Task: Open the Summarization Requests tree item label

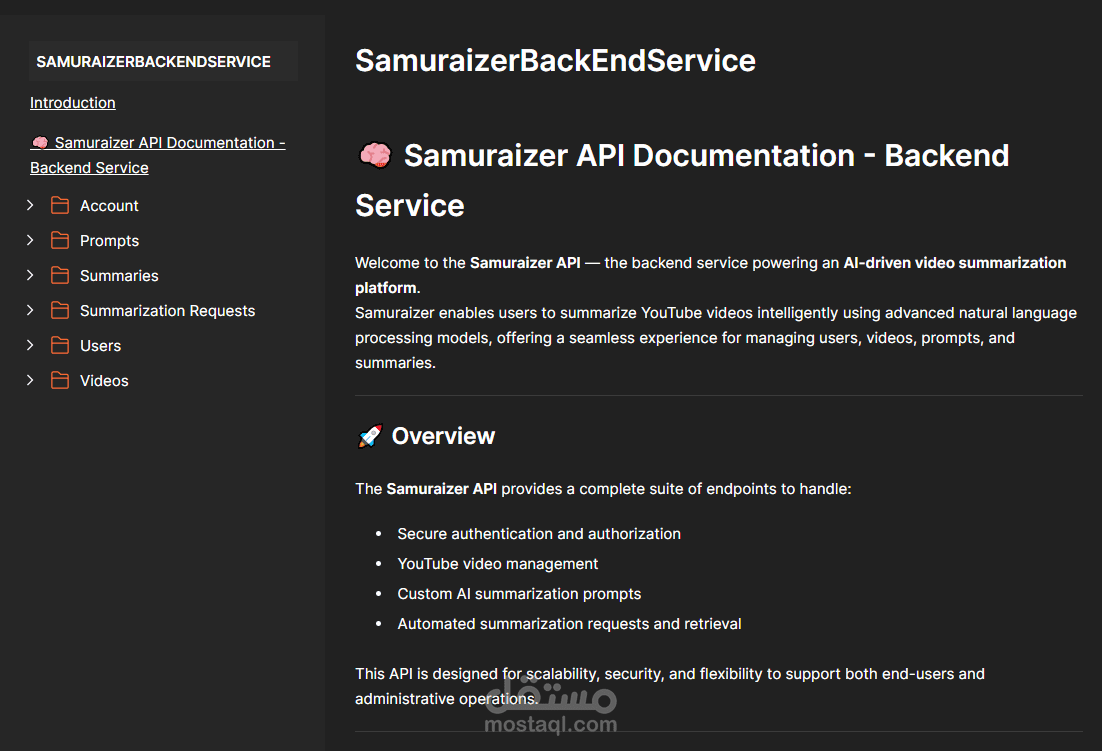Action: (167, 311)
